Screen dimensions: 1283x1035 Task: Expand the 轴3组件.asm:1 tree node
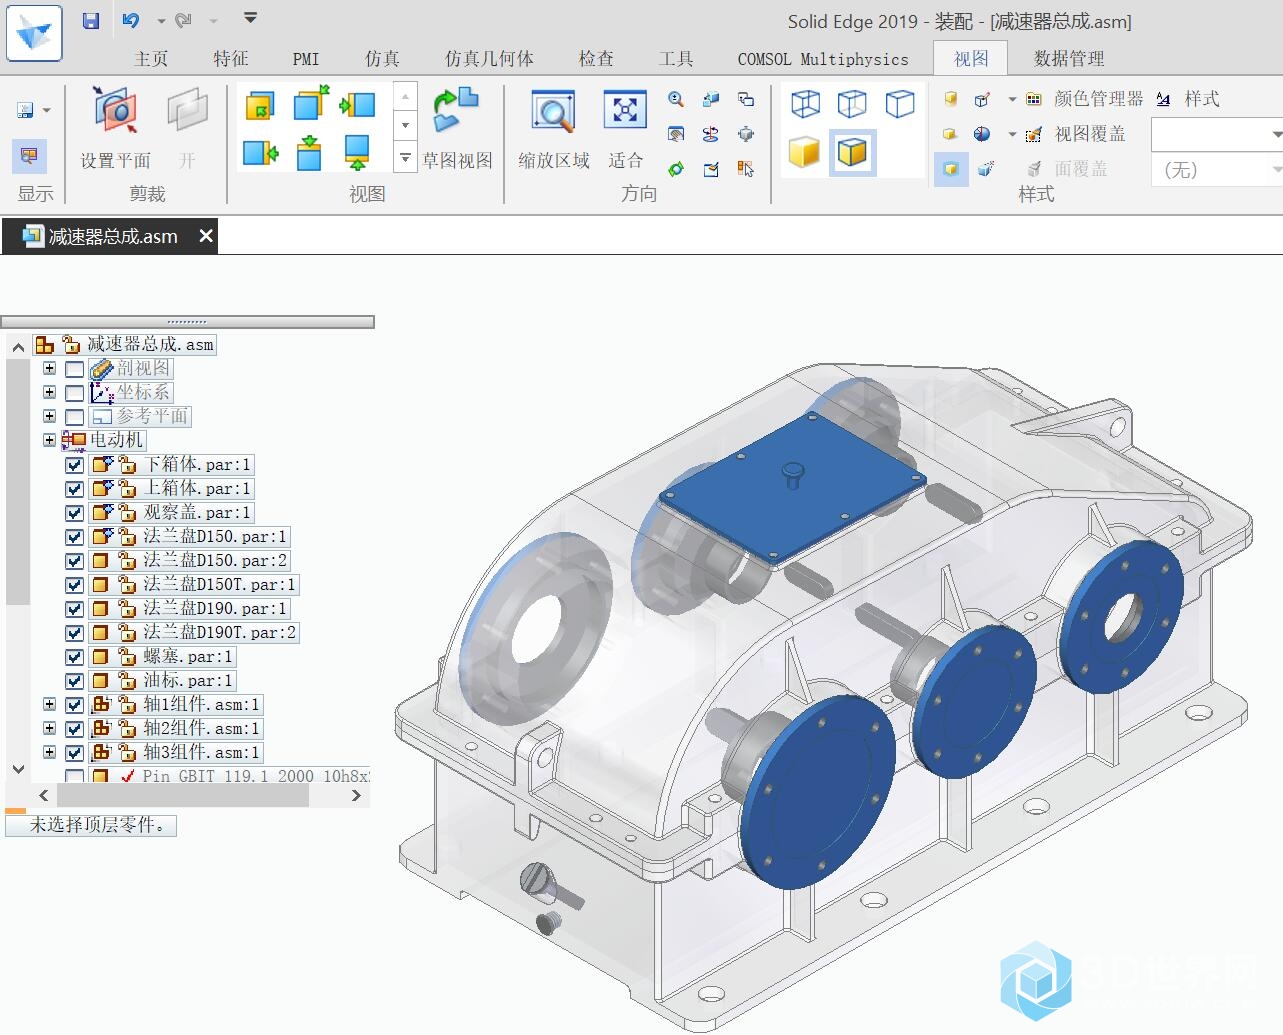pos(49,752)
